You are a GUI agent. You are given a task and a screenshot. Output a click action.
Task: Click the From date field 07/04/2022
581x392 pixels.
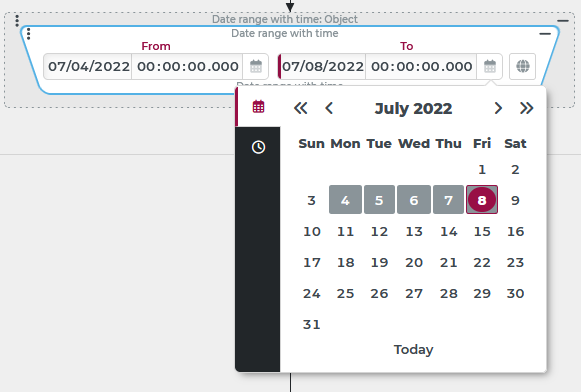pos(89,67)
